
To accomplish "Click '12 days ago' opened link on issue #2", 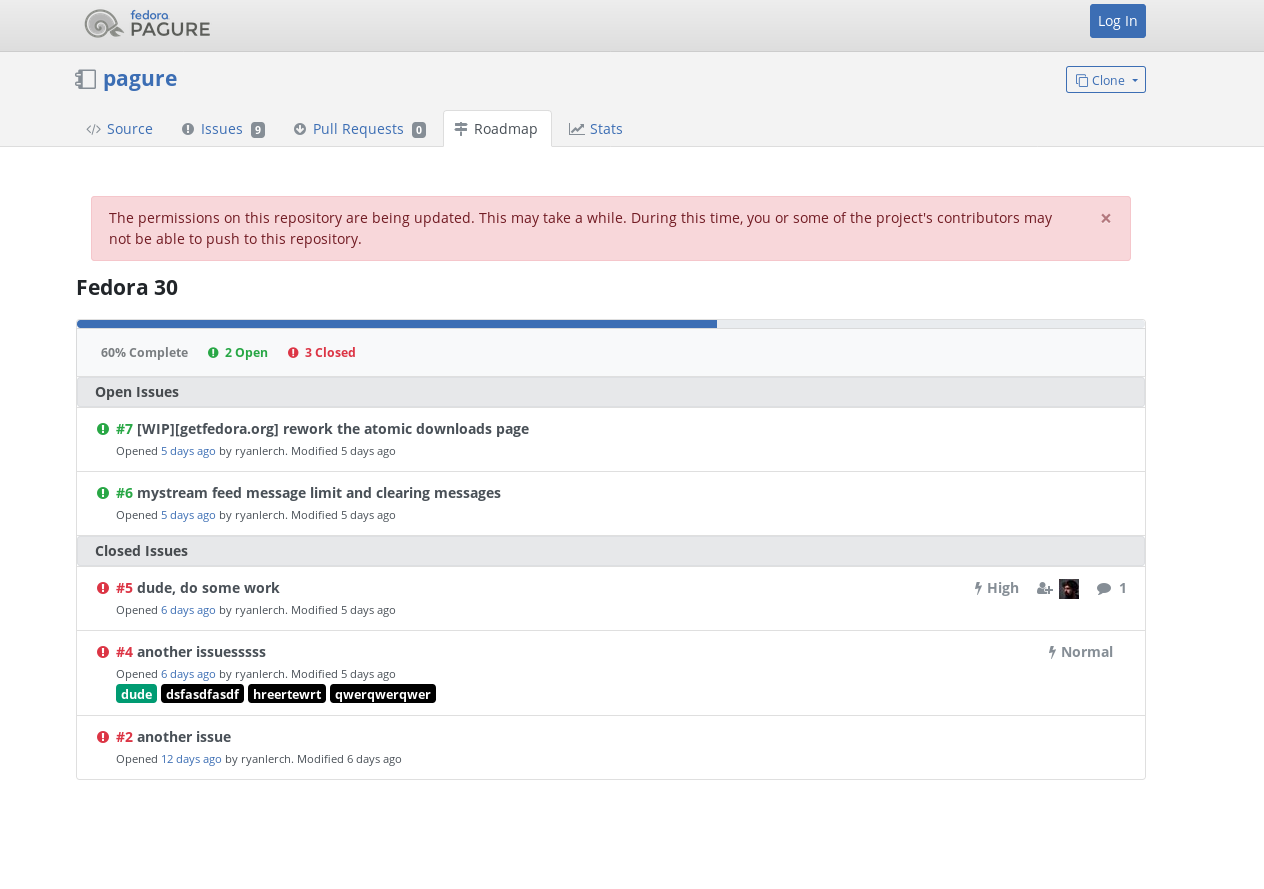I will coord(191,759).
